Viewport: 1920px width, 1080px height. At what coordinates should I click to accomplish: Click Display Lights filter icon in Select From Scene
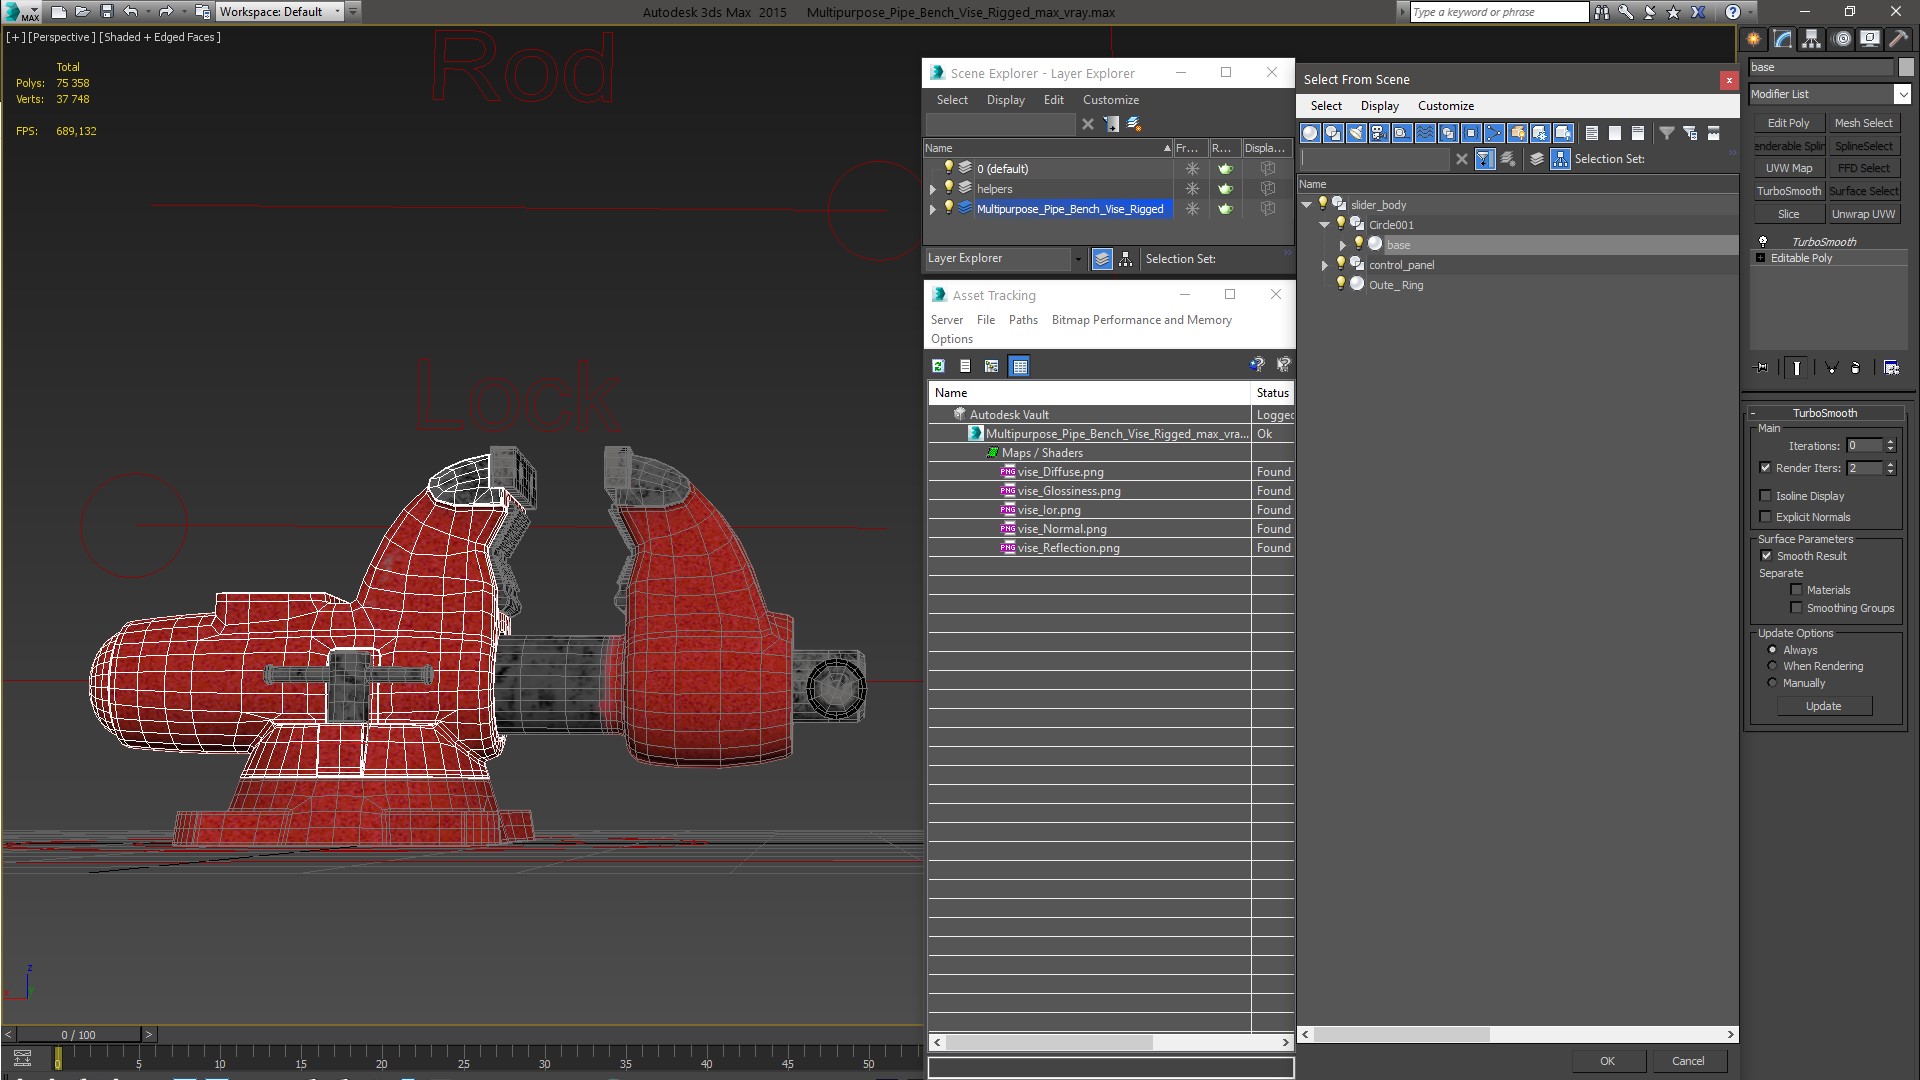[x=1356, y=133]
